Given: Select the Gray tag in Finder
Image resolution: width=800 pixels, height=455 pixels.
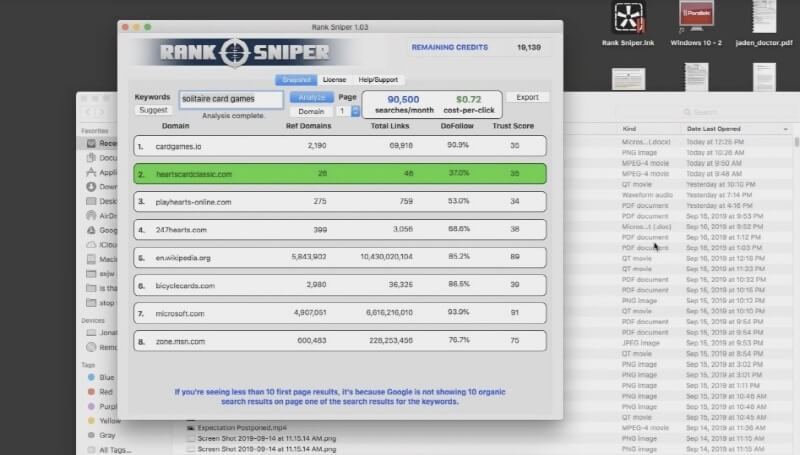Looking at the screenshot, I should (102, 435).
